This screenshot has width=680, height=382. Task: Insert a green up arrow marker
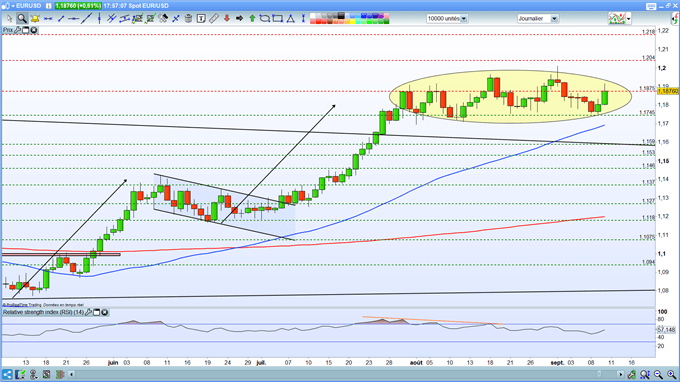point(252,19)
